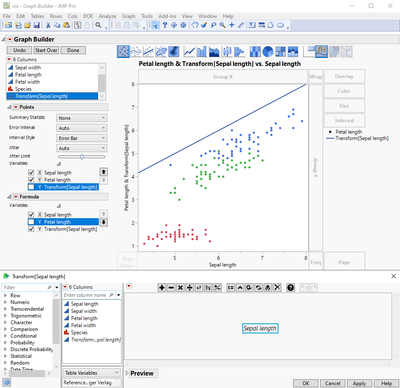Open the Interval Style Error Bar dropdown
Image resolution: width=400 pixels, height=388 pixels.
(x=81, y=138)
